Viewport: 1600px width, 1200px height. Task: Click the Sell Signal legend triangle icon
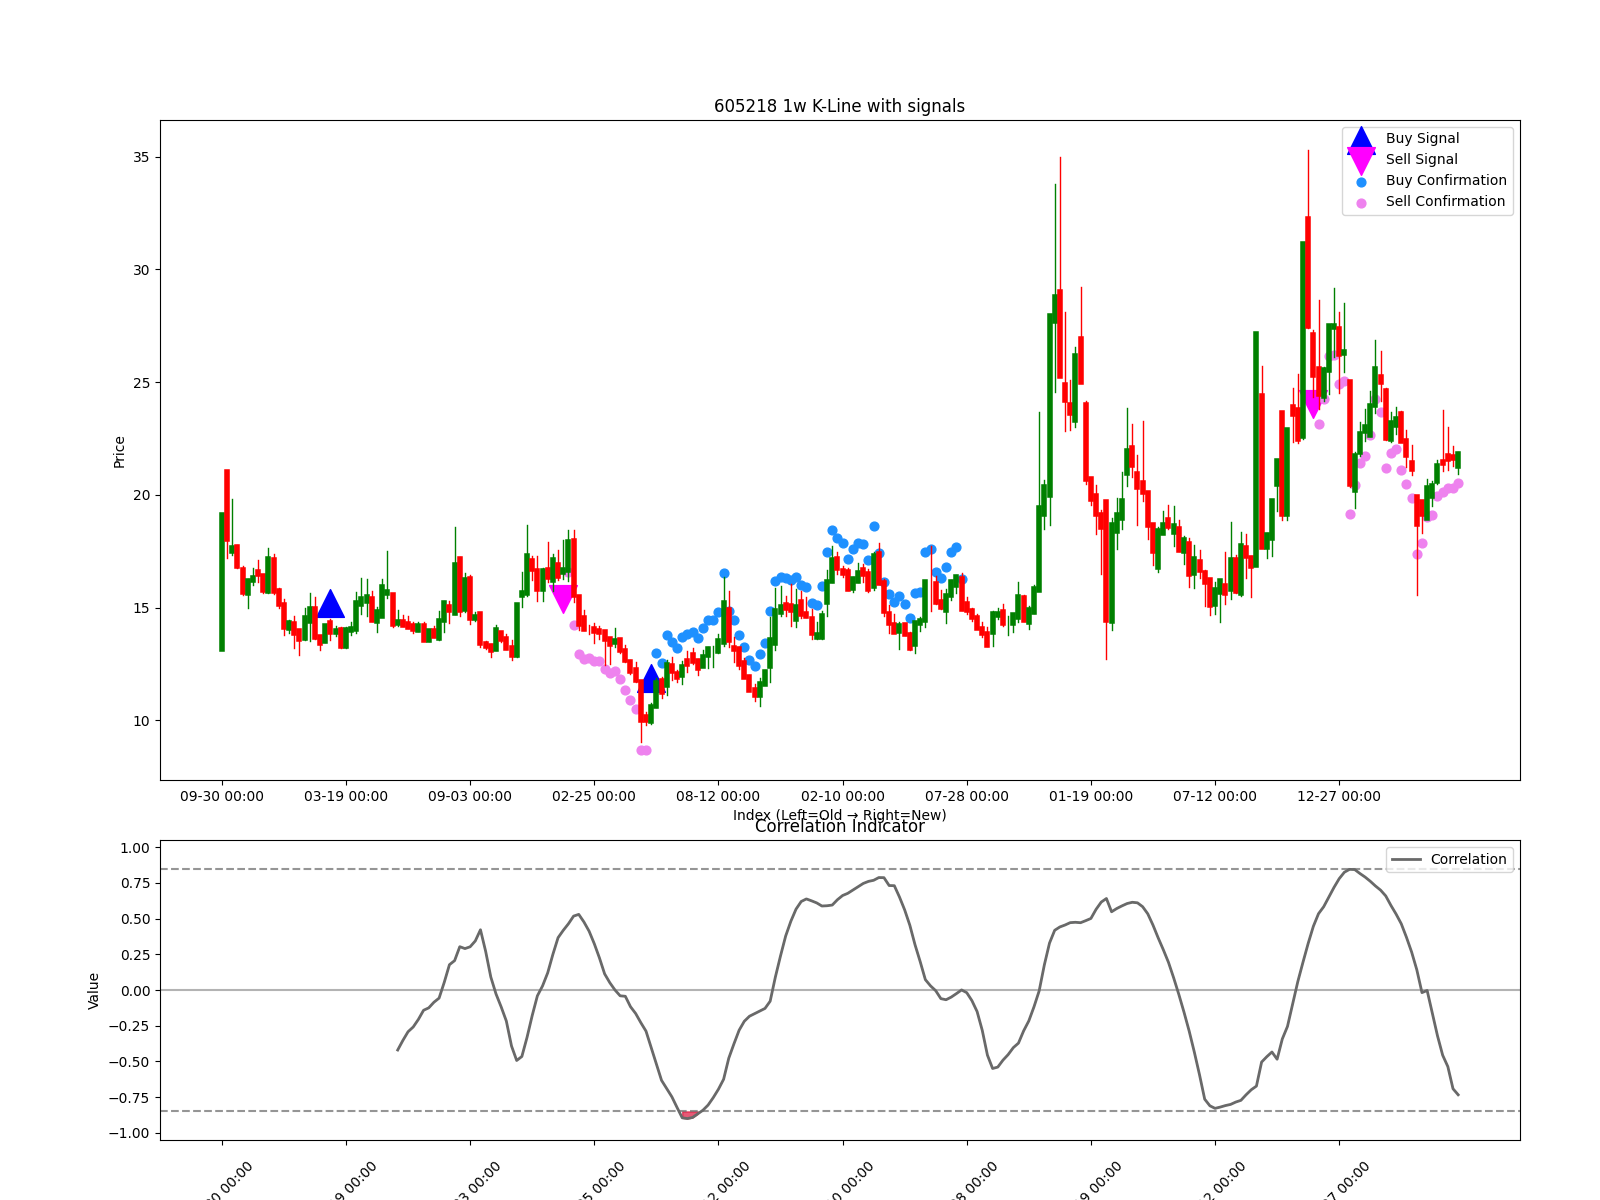coord(1361,160)
